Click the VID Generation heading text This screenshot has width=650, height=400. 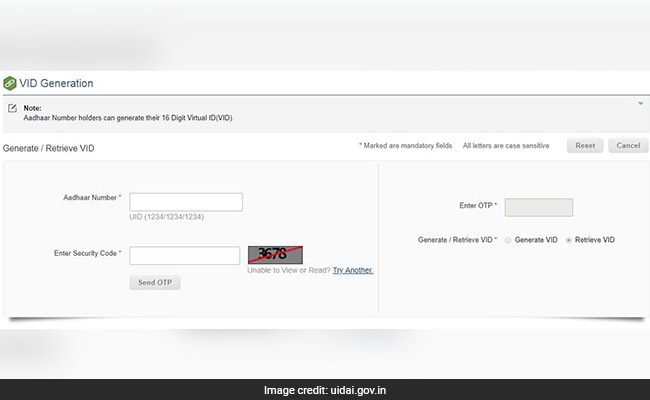coord(56,83)
